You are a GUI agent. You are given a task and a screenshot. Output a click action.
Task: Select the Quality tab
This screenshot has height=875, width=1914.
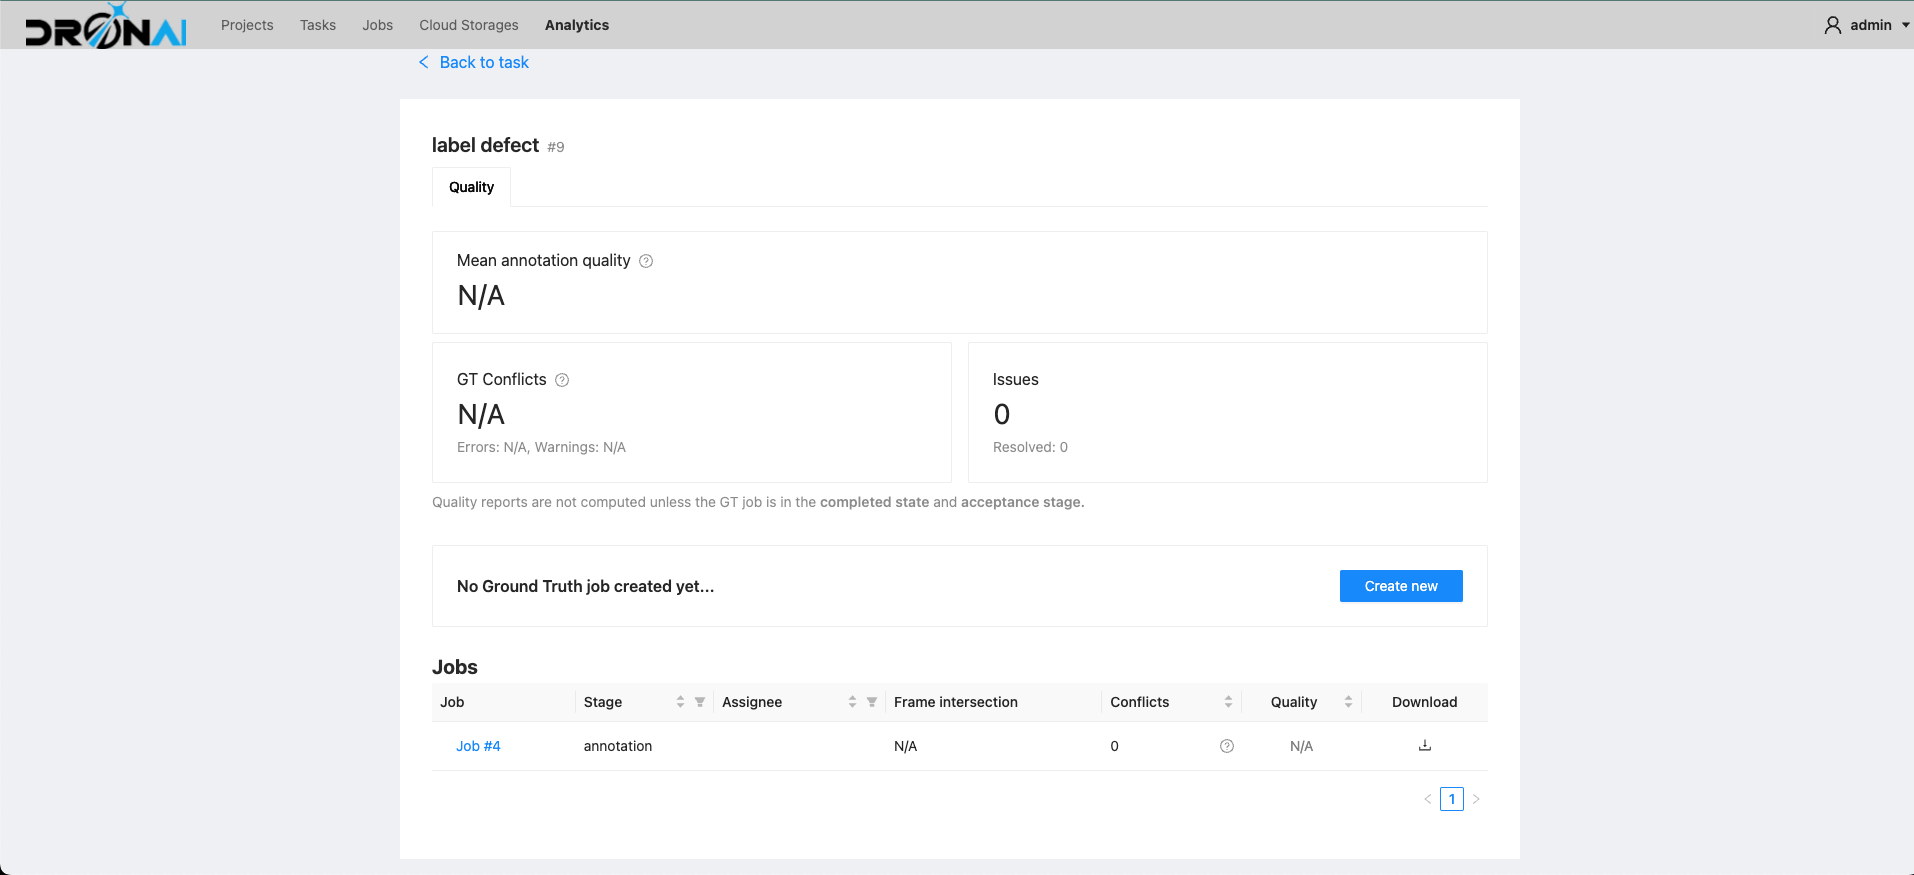(471, 187)
